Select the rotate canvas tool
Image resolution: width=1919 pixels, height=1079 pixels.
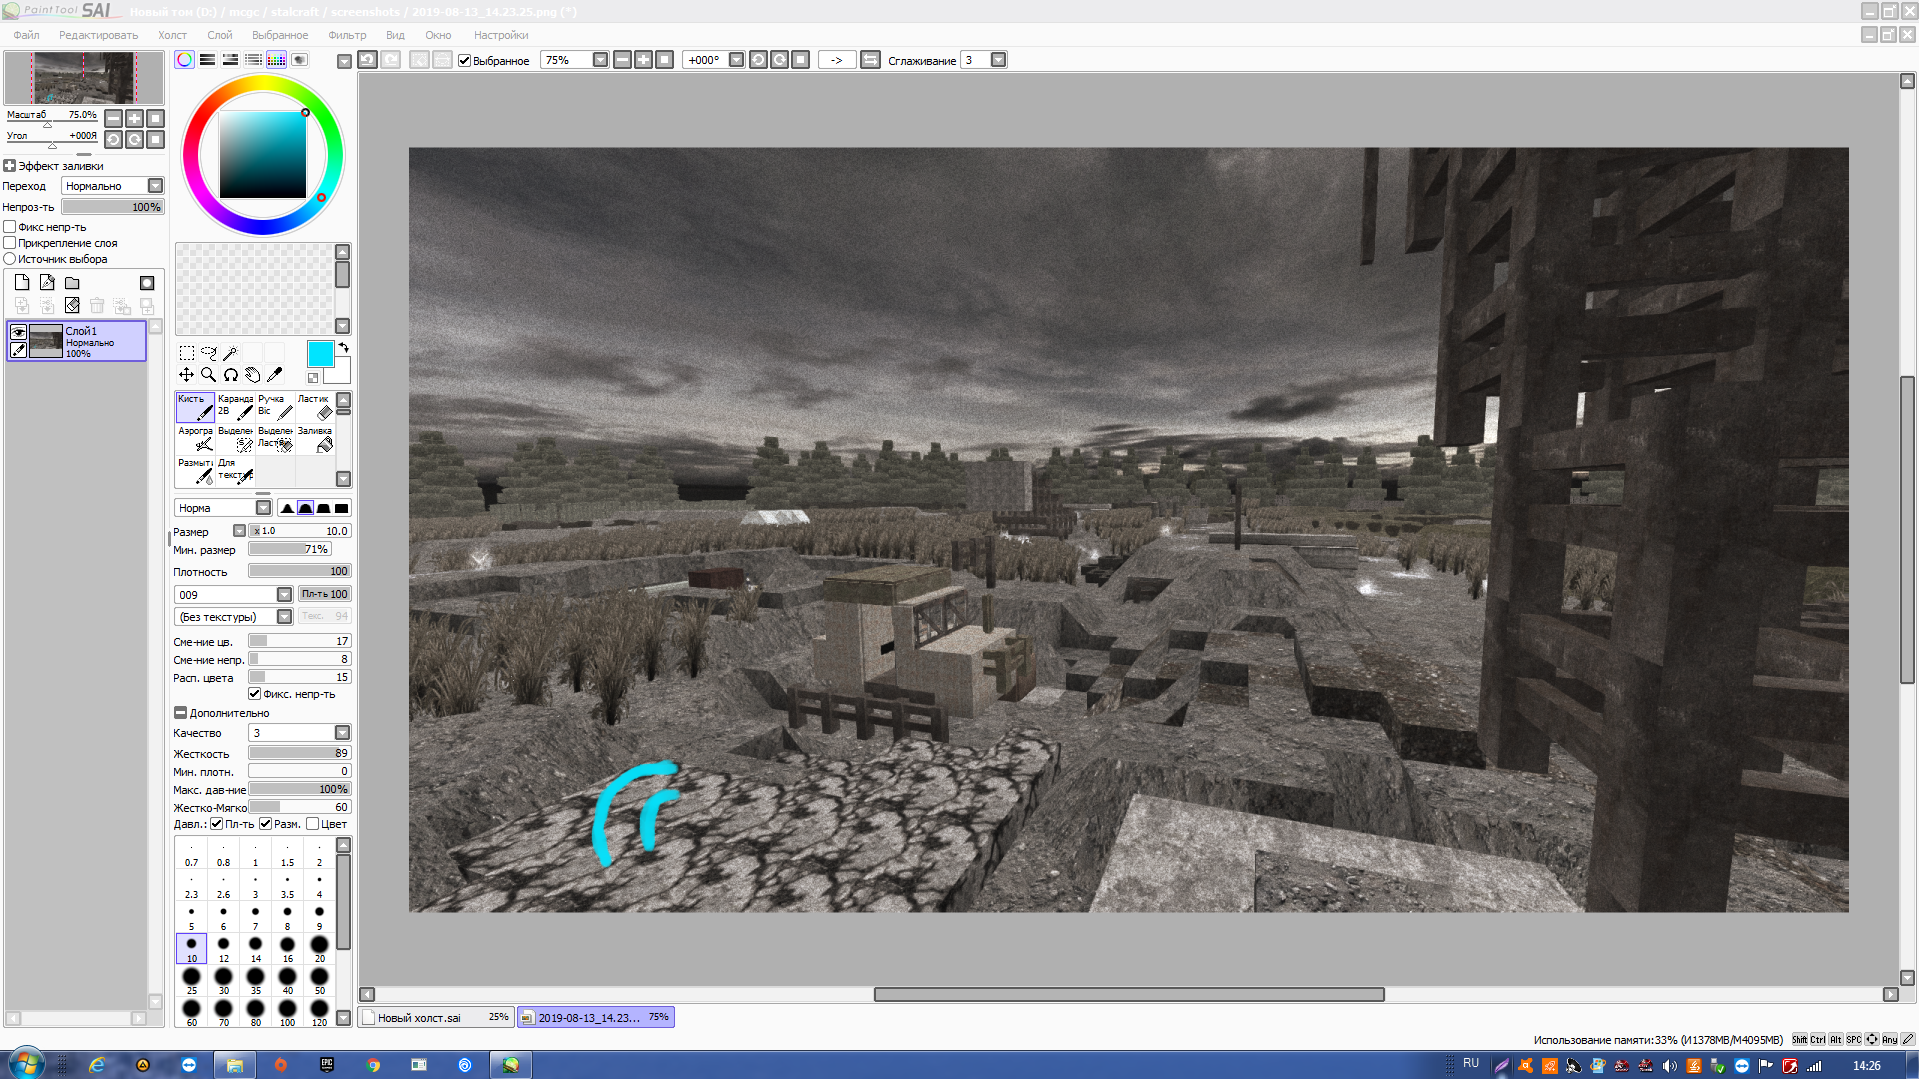(x=231, y=375)
